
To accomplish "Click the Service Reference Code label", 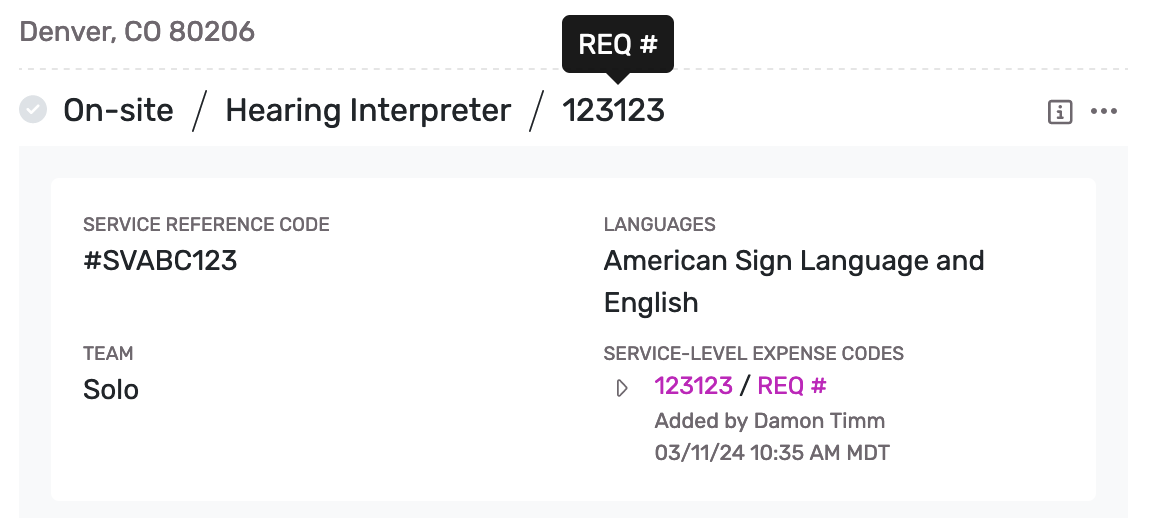I will pos(206,225).
